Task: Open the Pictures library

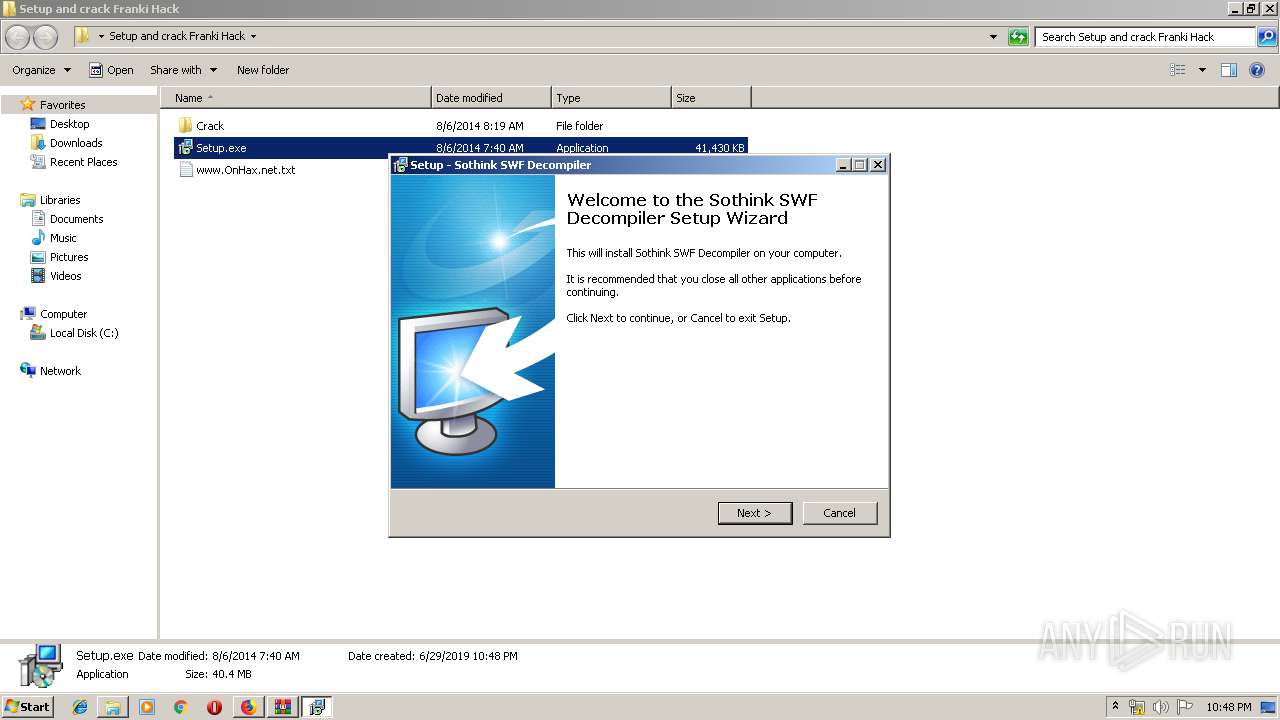Action: pyautogui.click(x=69, y=257)
